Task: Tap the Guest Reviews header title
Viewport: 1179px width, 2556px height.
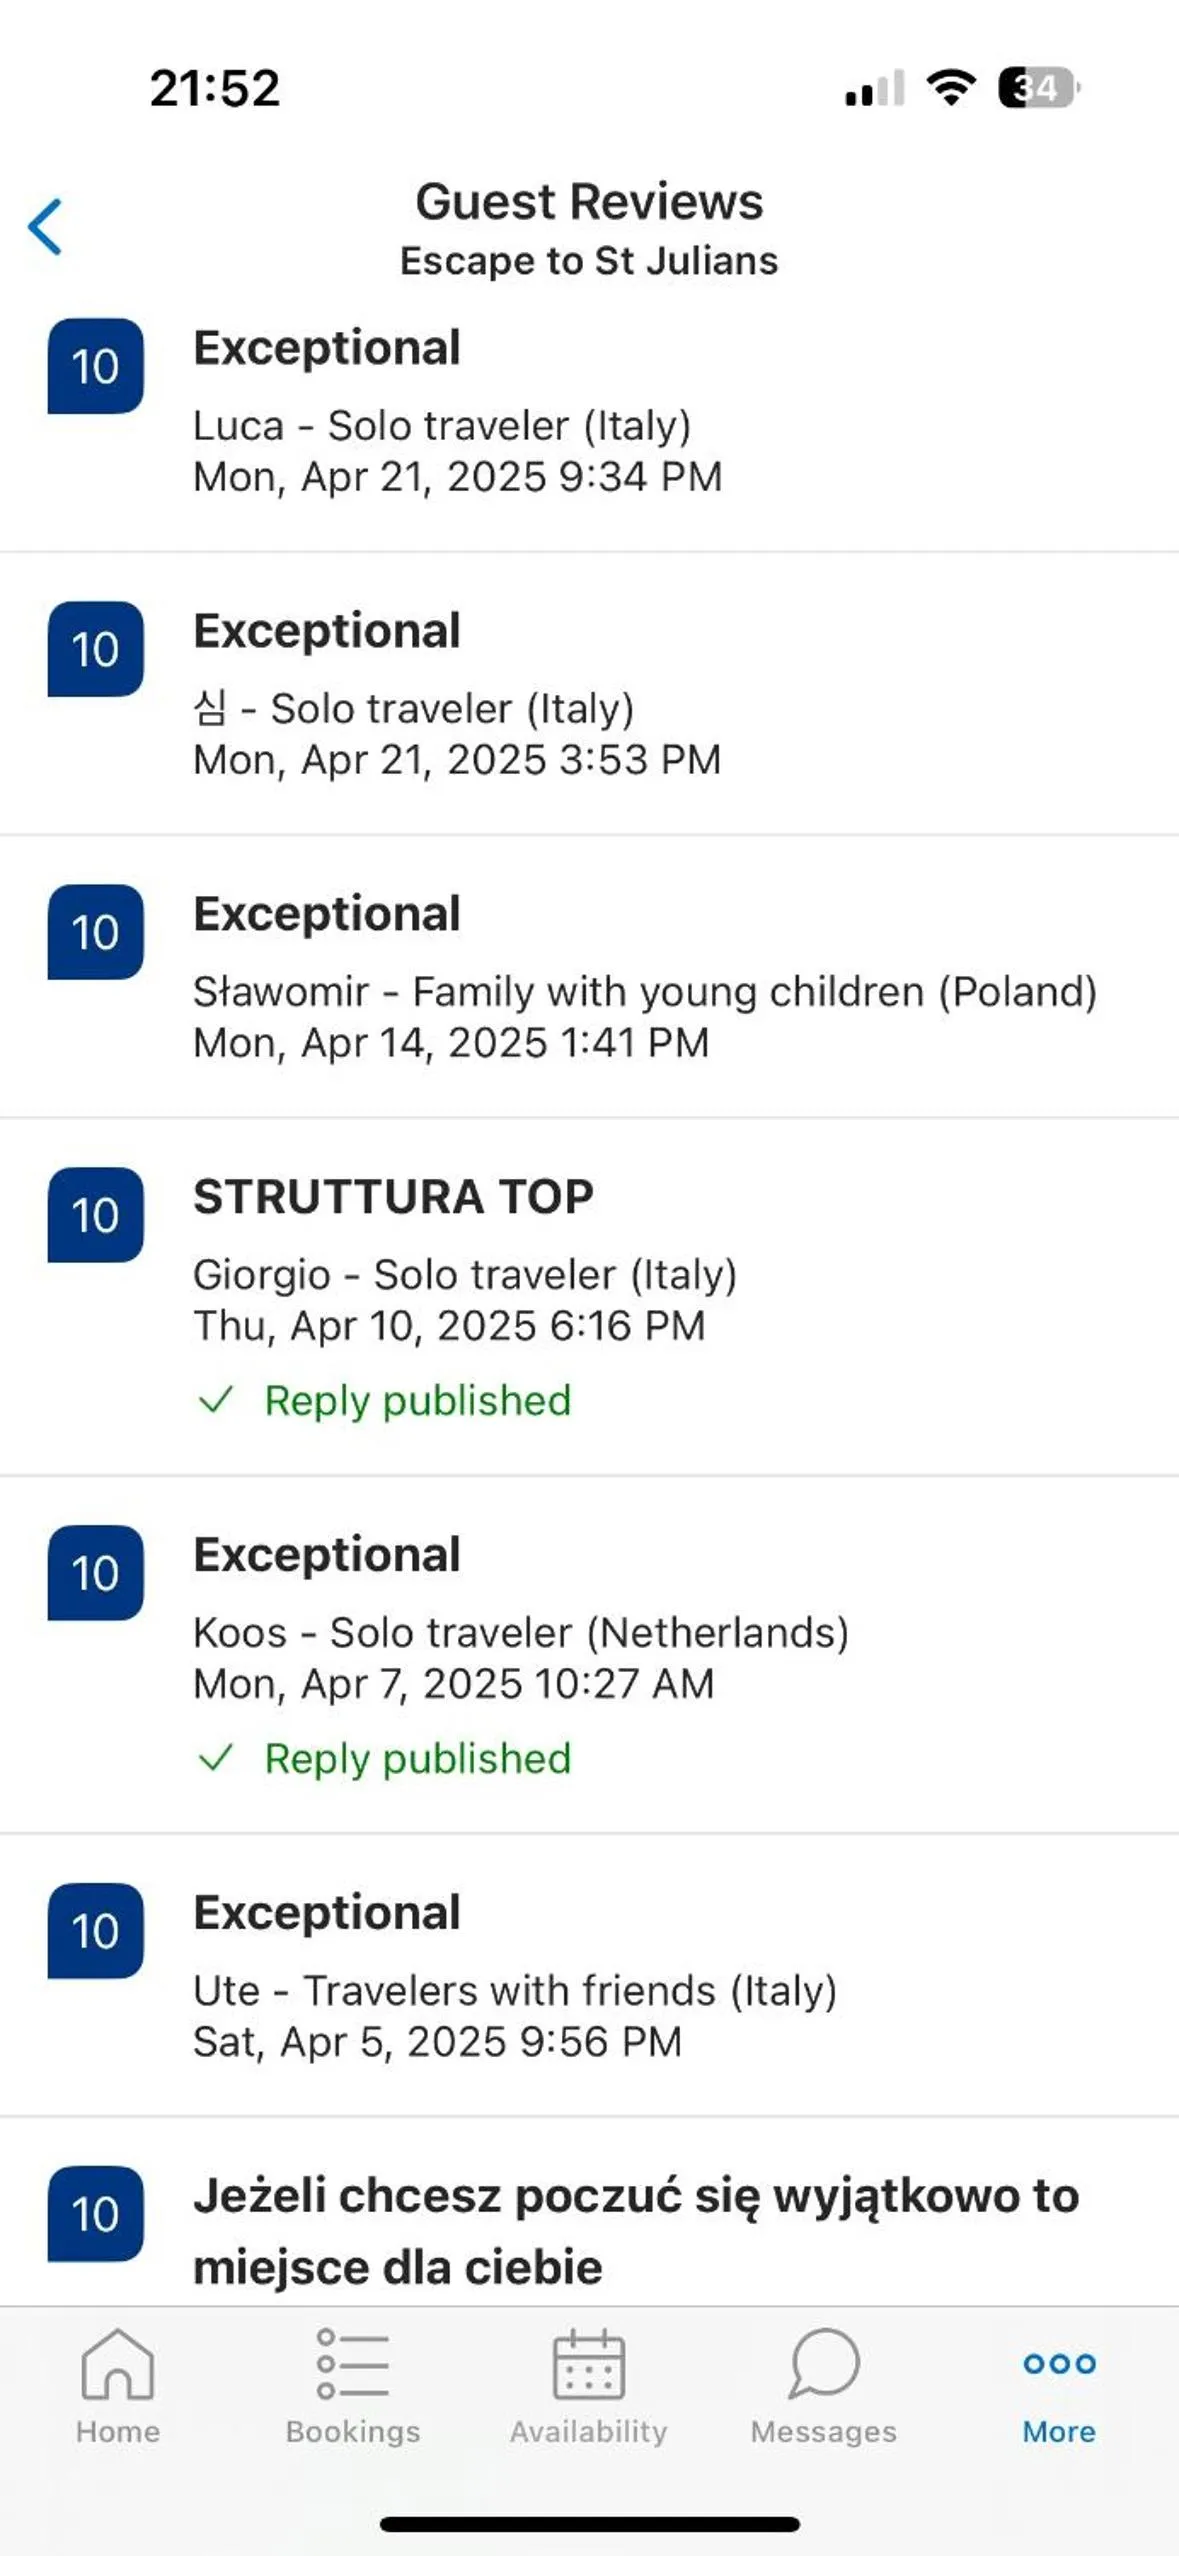Action: 589,202
